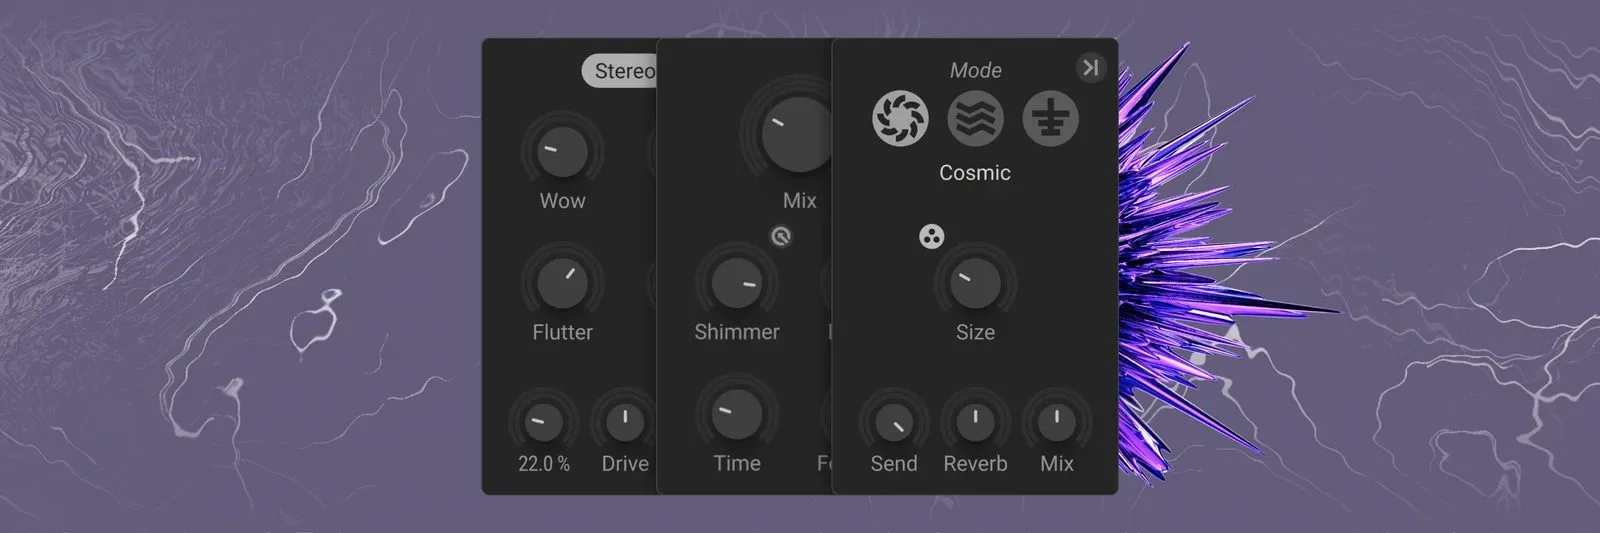Screen dimensions: 1600x533
Task: Click the Drive knob
Action: coord(625,421)
